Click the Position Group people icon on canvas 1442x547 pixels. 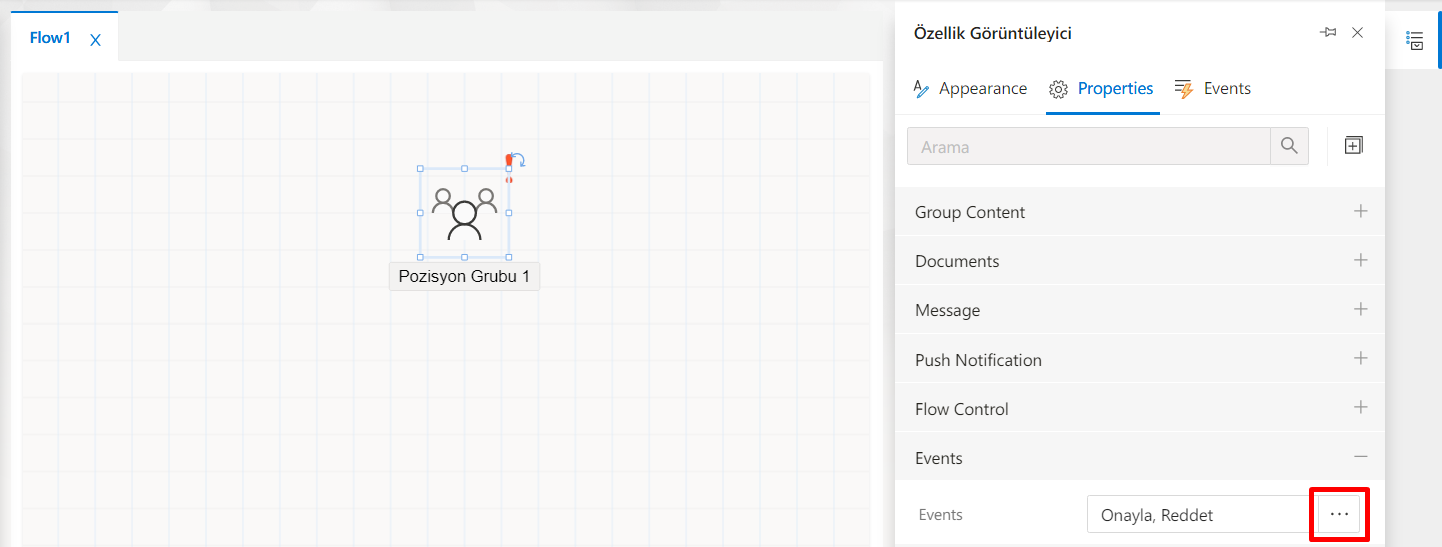[x=464, y=212]
